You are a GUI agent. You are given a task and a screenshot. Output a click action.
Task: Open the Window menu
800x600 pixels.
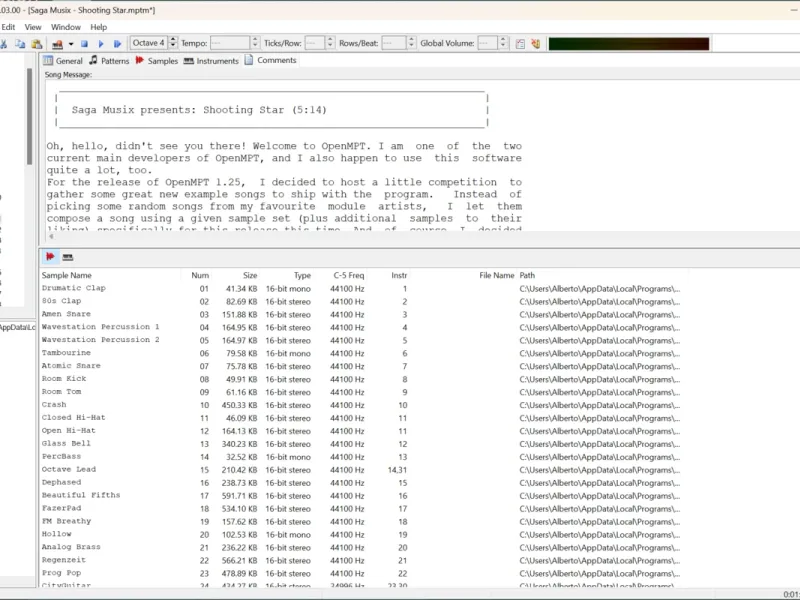(x=66, y=27)
